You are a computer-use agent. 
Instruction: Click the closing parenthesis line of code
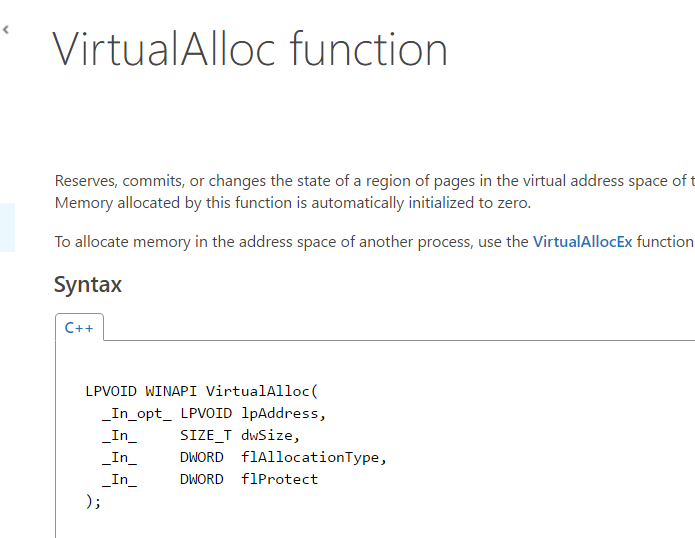click(94, 501)
